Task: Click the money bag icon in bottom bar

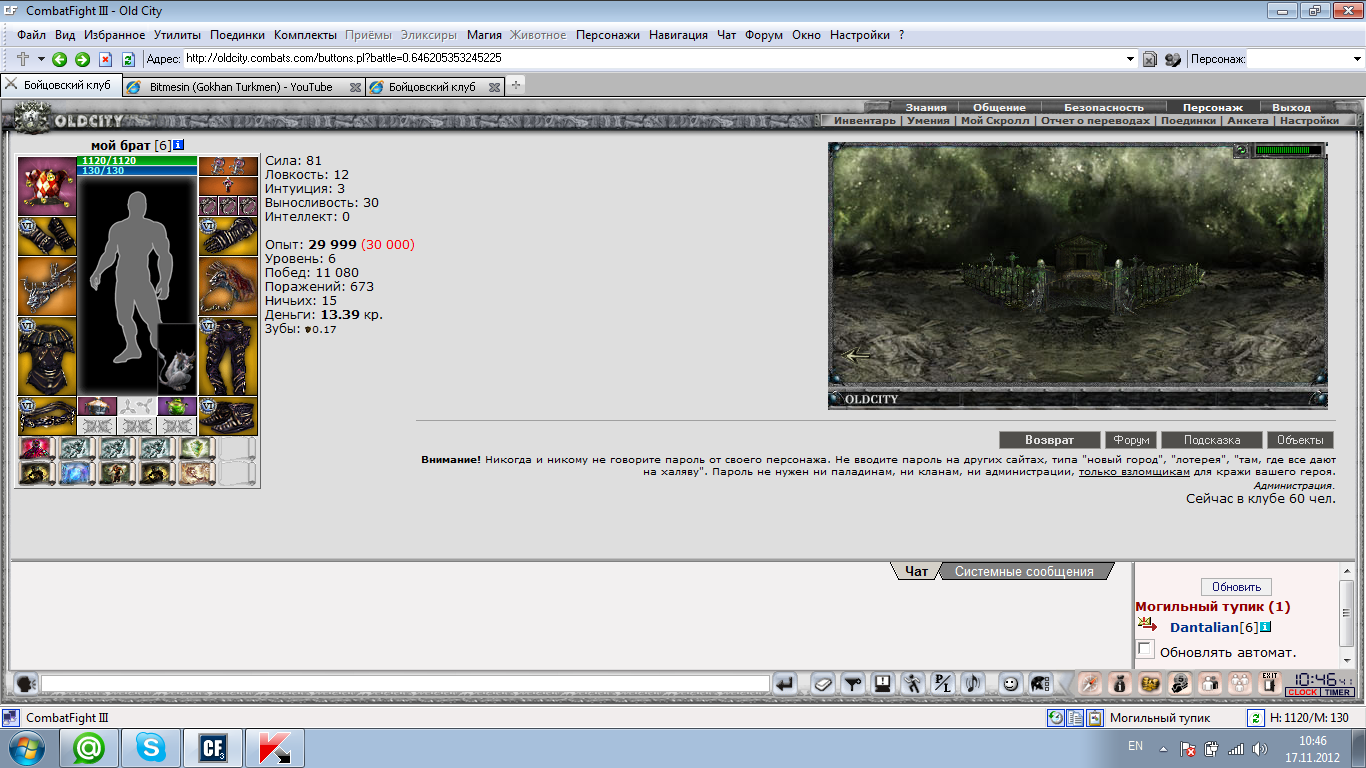Action: pos(1120,684)
